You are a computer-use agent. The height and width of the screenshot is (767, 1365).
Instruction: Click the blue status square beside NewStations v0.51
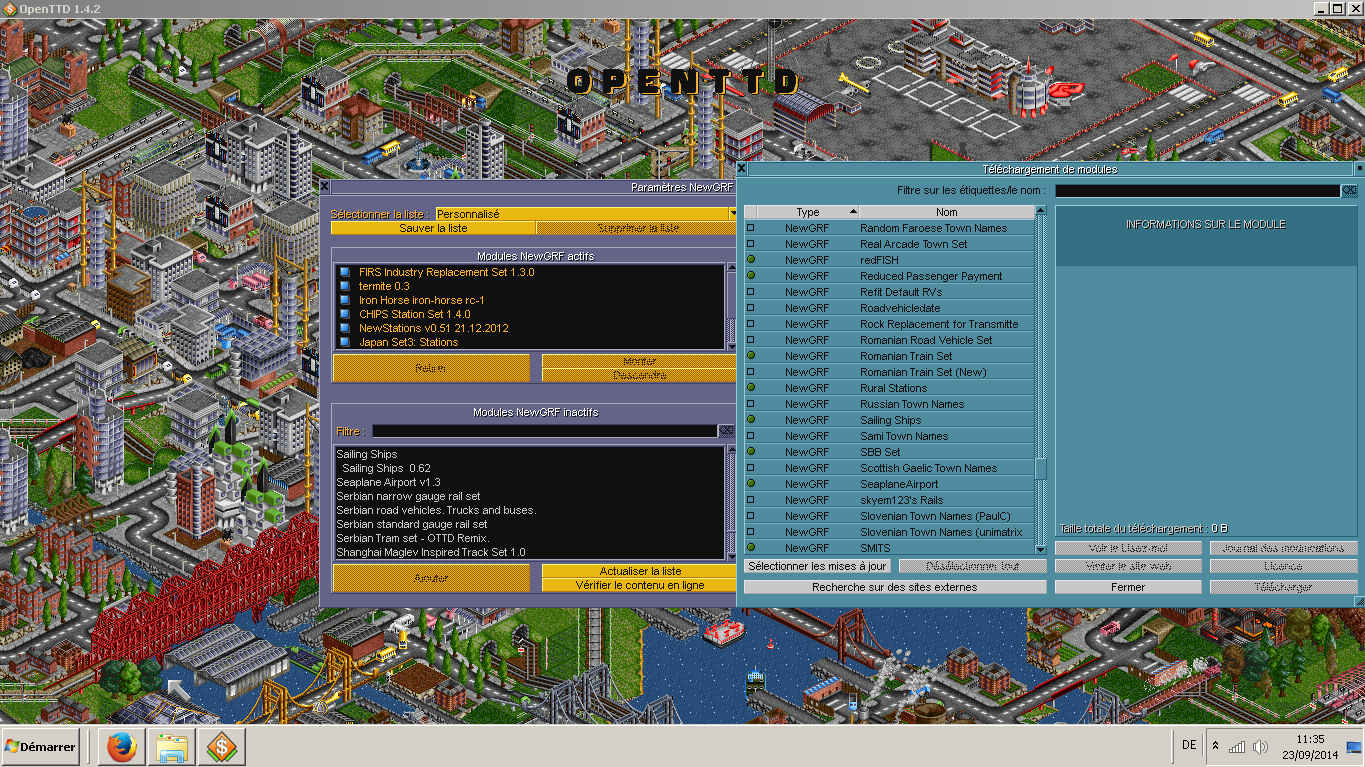pyautogui.click(x=345, y=328)
